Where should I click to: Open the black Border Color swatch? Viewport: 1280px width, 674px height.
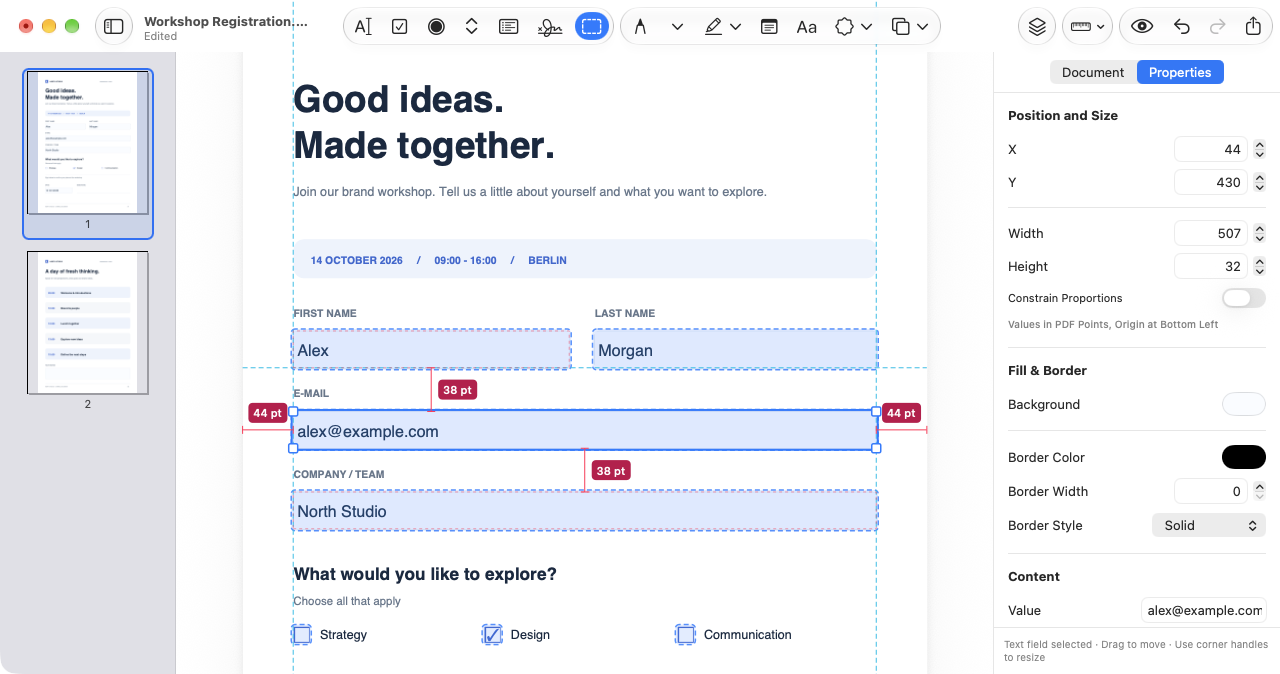point(1244,457)
